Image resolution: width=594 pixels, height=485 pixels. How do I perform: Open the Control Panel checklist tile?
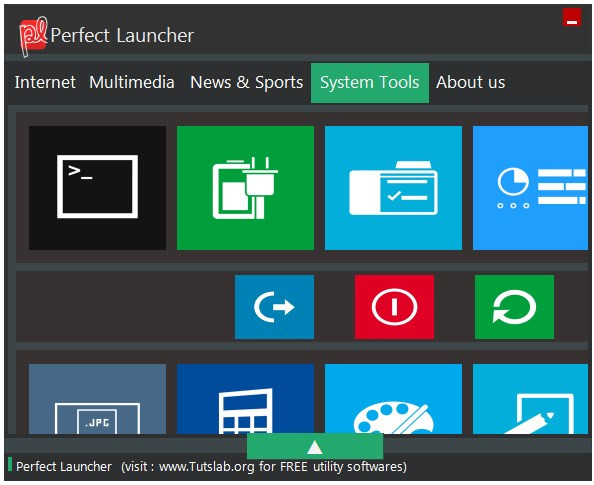coord(393,188)
